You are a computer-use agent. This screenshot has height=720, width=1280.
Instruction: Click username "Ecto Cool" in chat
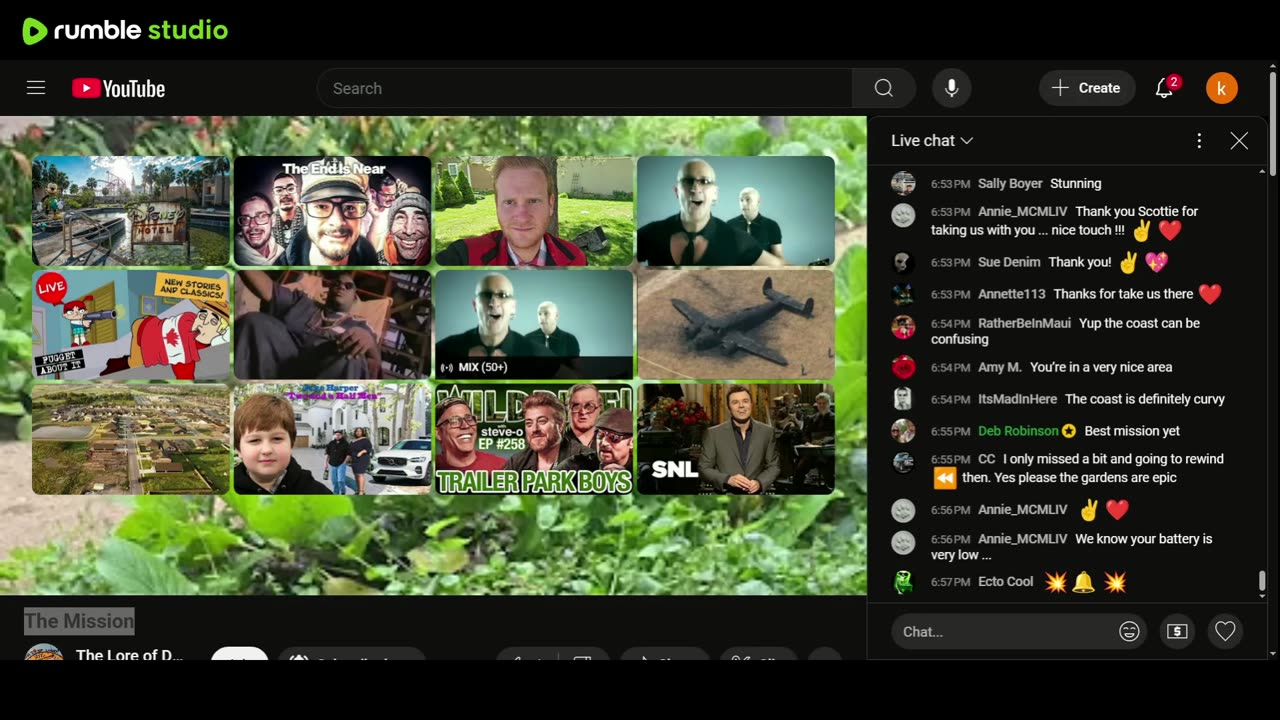coord(1006,581)
